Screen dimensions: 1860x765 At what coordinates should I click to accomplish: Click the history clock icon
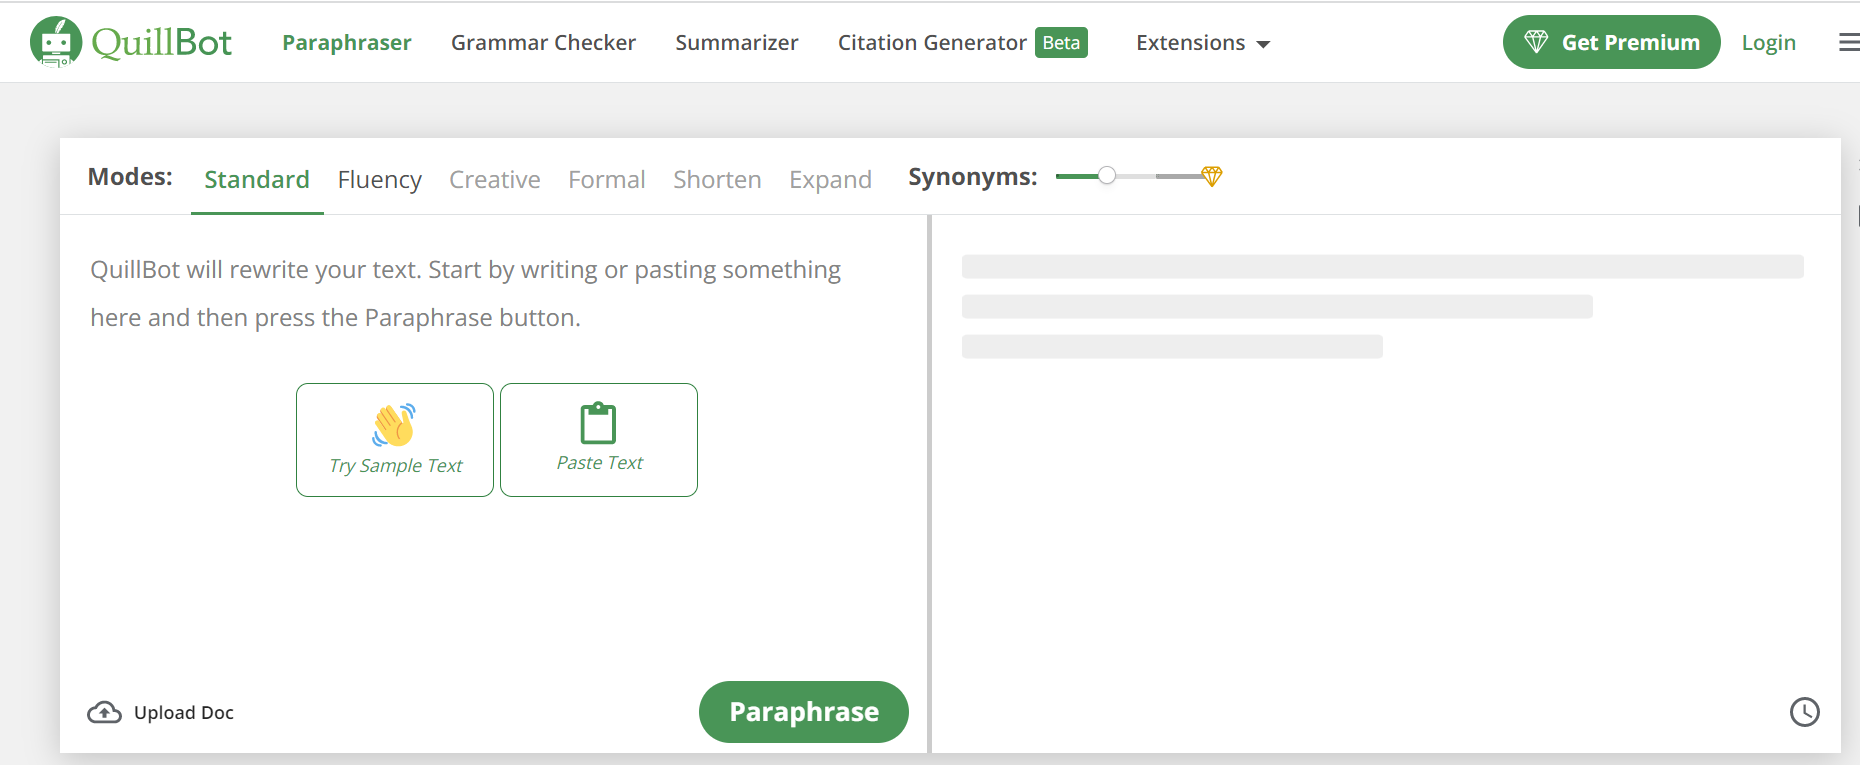1804,712
